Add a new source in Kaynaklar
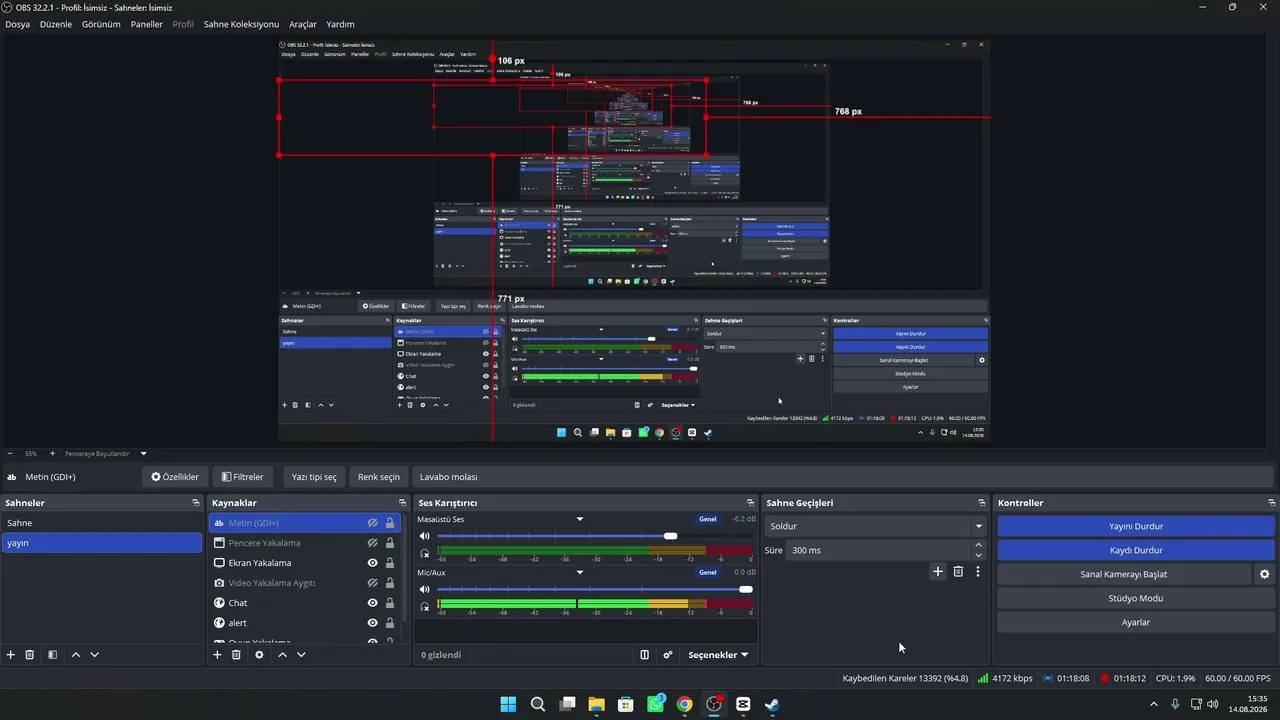Image resolution: width=1280 pixels, height=720 pixels. pyautogui.click(x=217, y=655)
